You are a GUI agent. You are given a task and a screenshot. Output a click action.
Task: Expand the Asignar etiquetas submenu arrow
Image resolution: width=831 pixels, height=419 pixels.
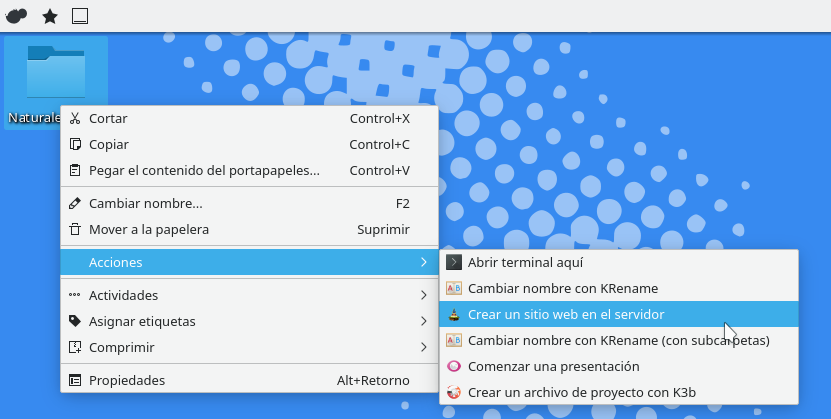click(x=423, y=321)
